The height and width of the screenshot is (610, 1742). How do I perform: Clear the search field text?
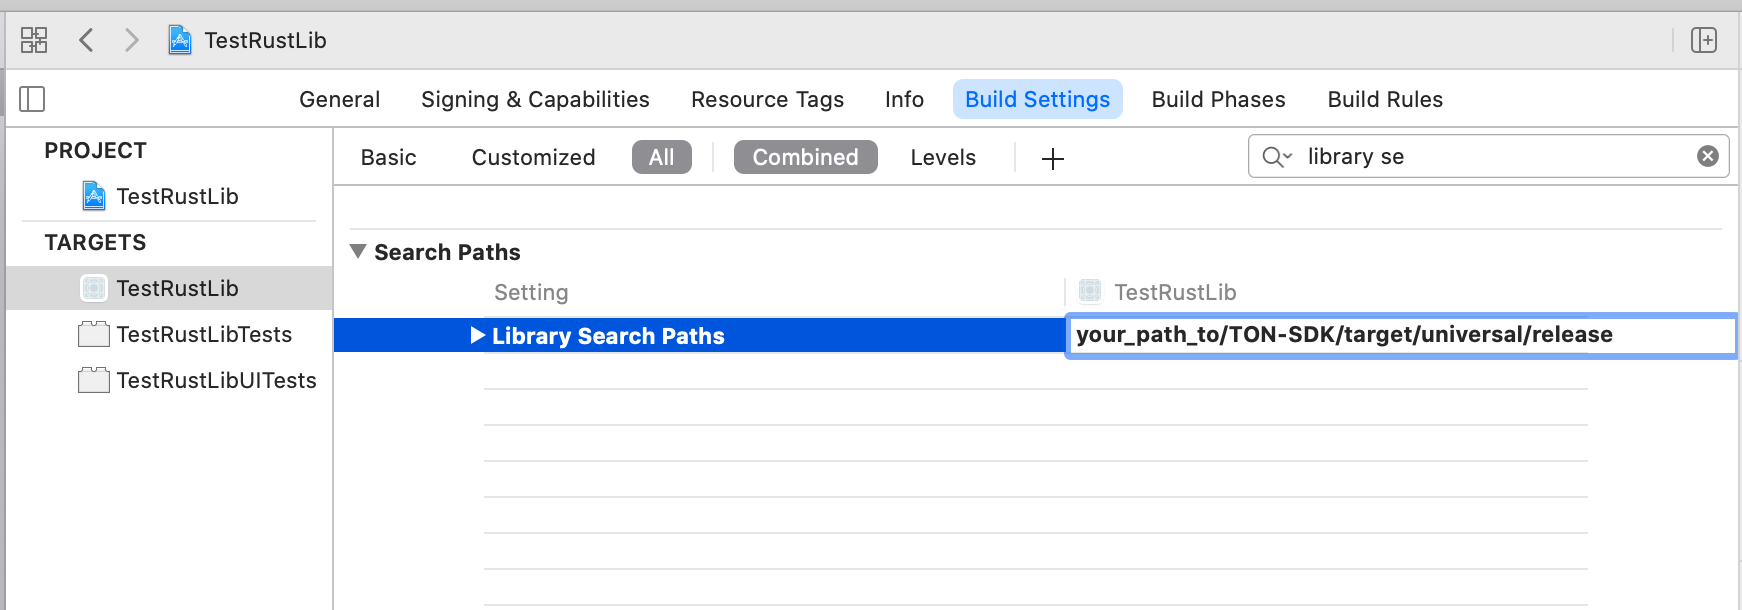coord(1708,156)
